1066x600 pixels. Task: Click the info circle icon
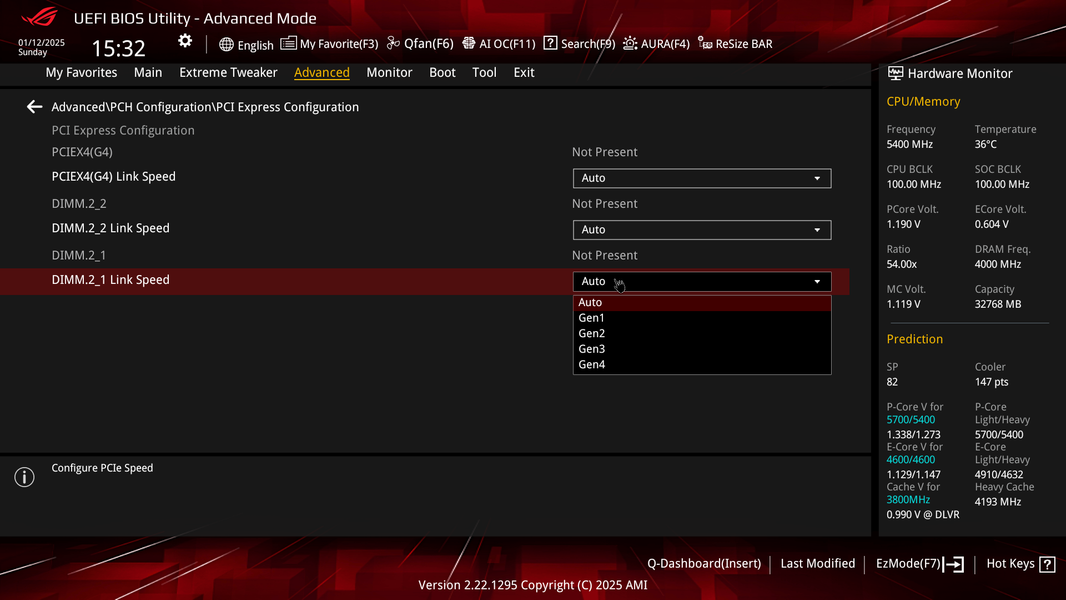24,477
